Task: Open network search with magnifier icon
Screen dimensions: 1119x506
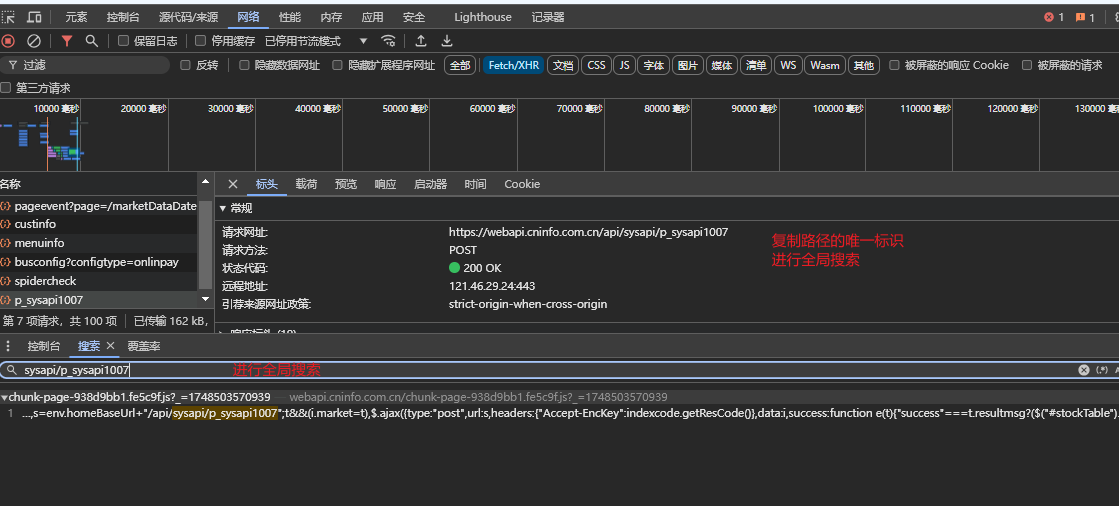Action: [x=91, y=41]
